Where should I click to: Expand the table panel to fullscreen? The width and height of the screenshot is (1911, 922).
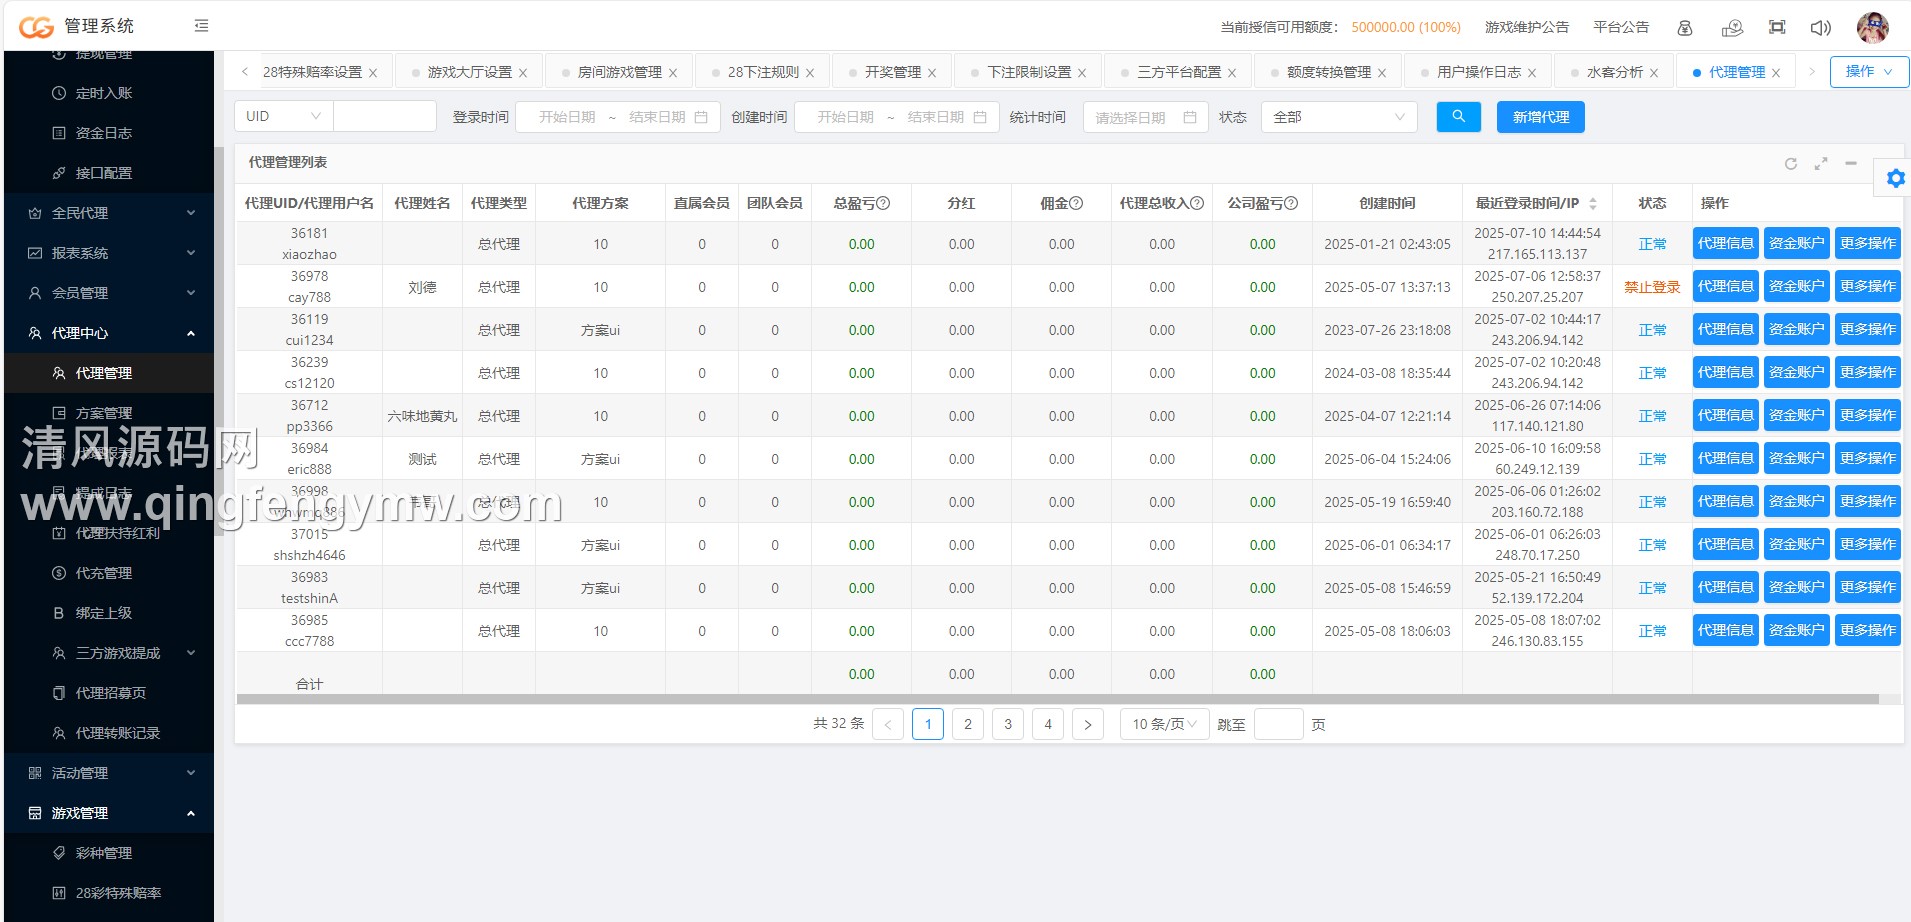tap(1821, 163)
